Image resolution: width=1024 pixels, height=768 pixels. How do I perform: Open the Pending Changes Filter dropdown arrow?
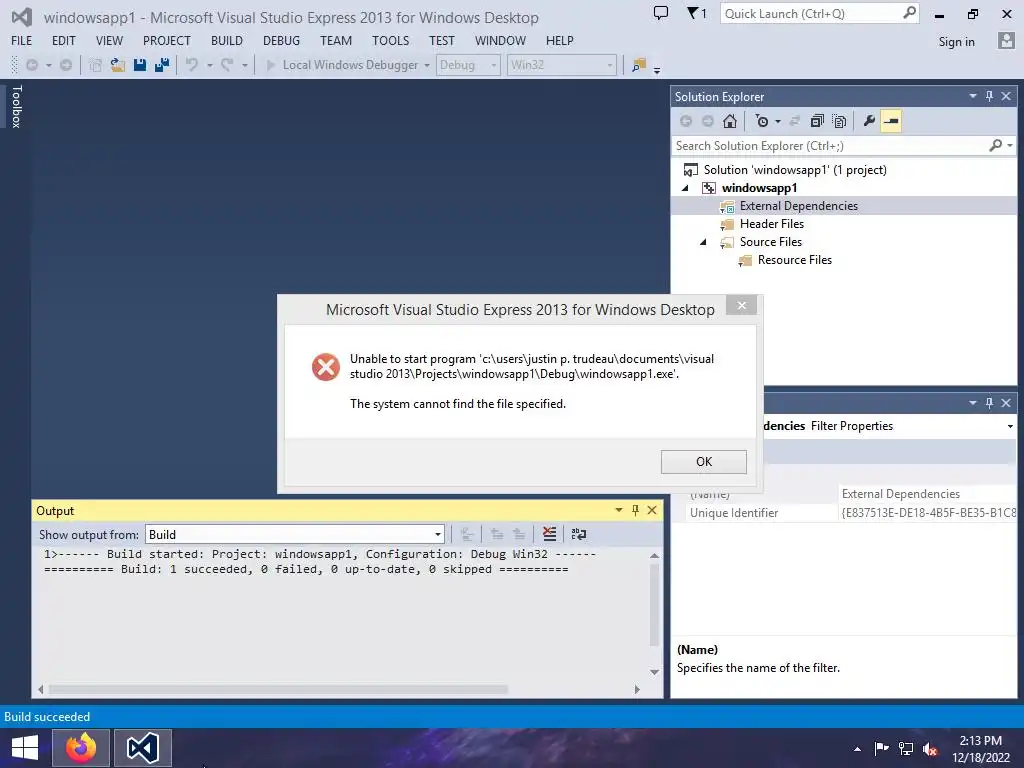click(x=778, y=121)
